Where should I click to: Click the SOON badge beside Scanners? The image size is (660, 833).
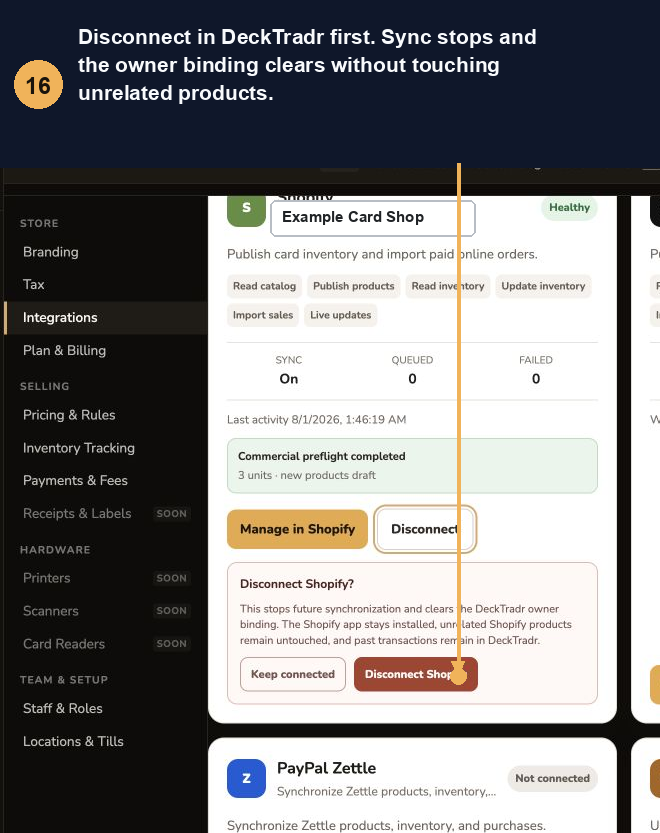(171, 611)
